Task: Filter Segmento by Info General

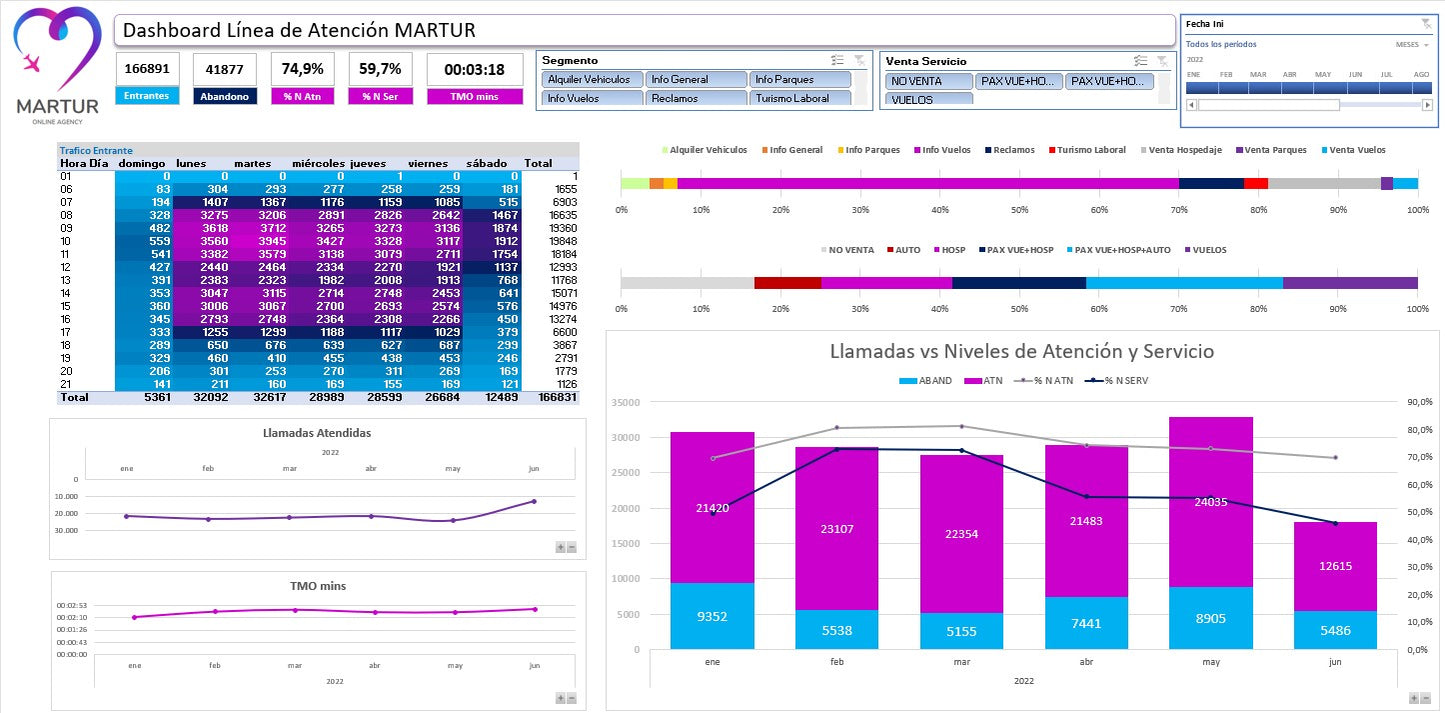Action: (696, 79)
